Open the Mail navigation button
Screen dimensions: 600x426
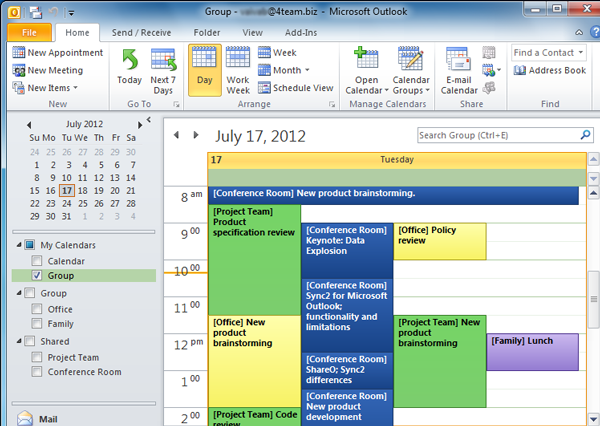tap(40, 420)
